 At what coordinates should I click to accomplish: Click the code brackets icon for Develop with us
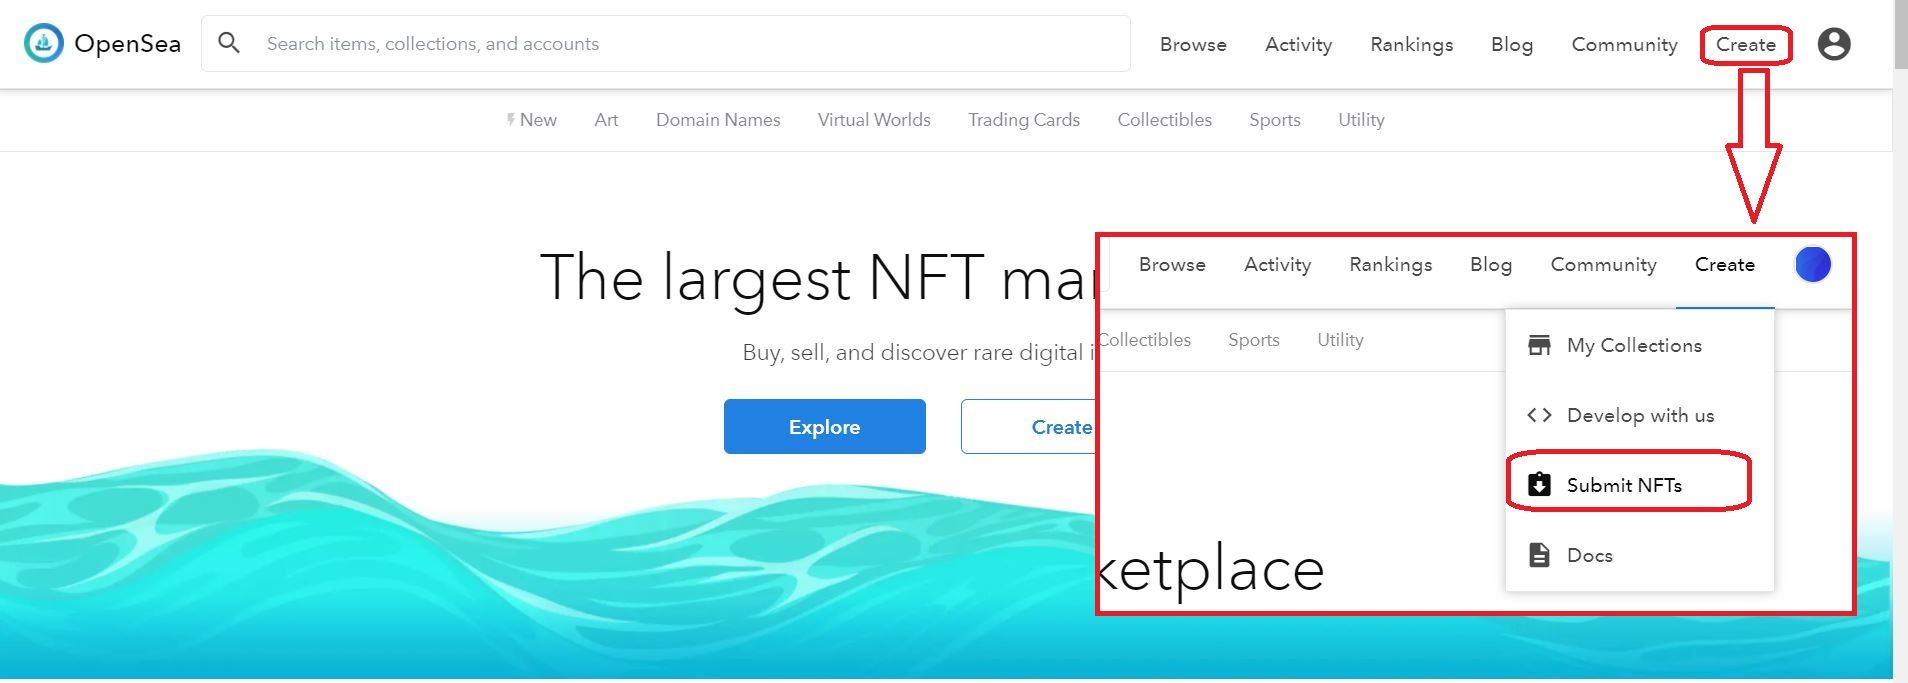1540,415
